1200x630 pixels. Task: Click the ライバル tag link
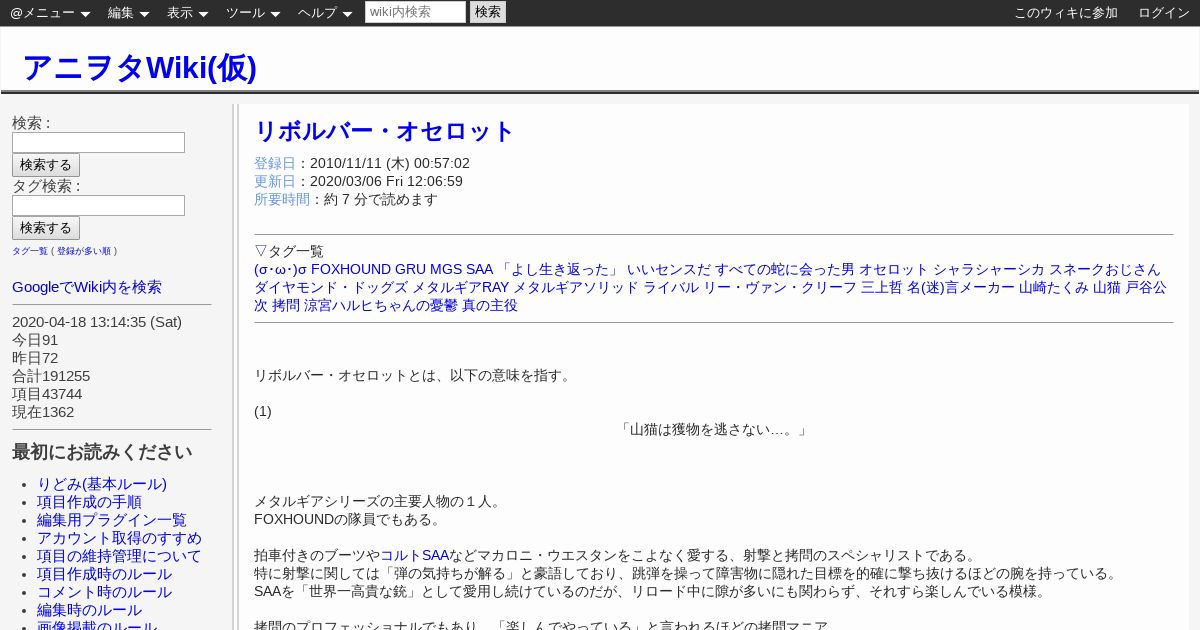[670, 288]
